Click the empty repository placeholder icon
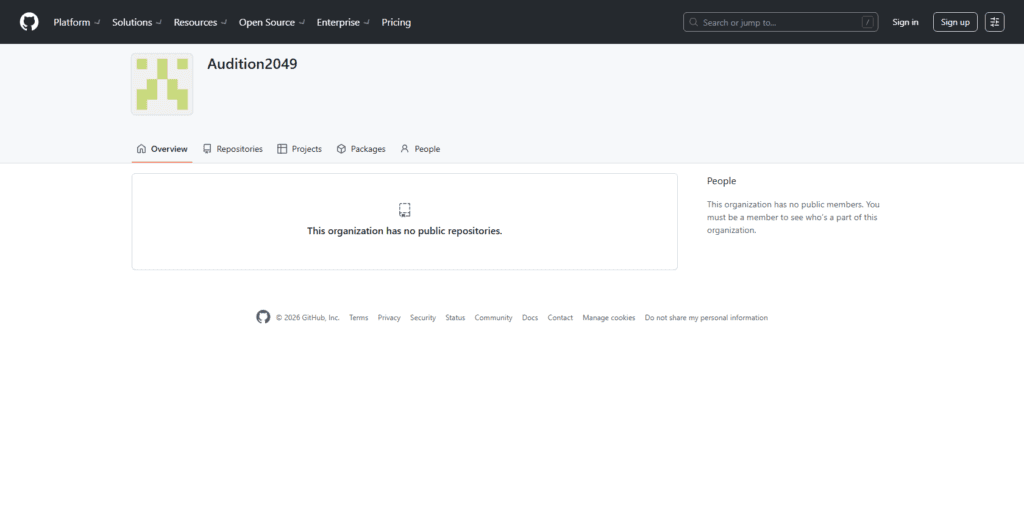 pyautogui.click(x=405, y=210)
